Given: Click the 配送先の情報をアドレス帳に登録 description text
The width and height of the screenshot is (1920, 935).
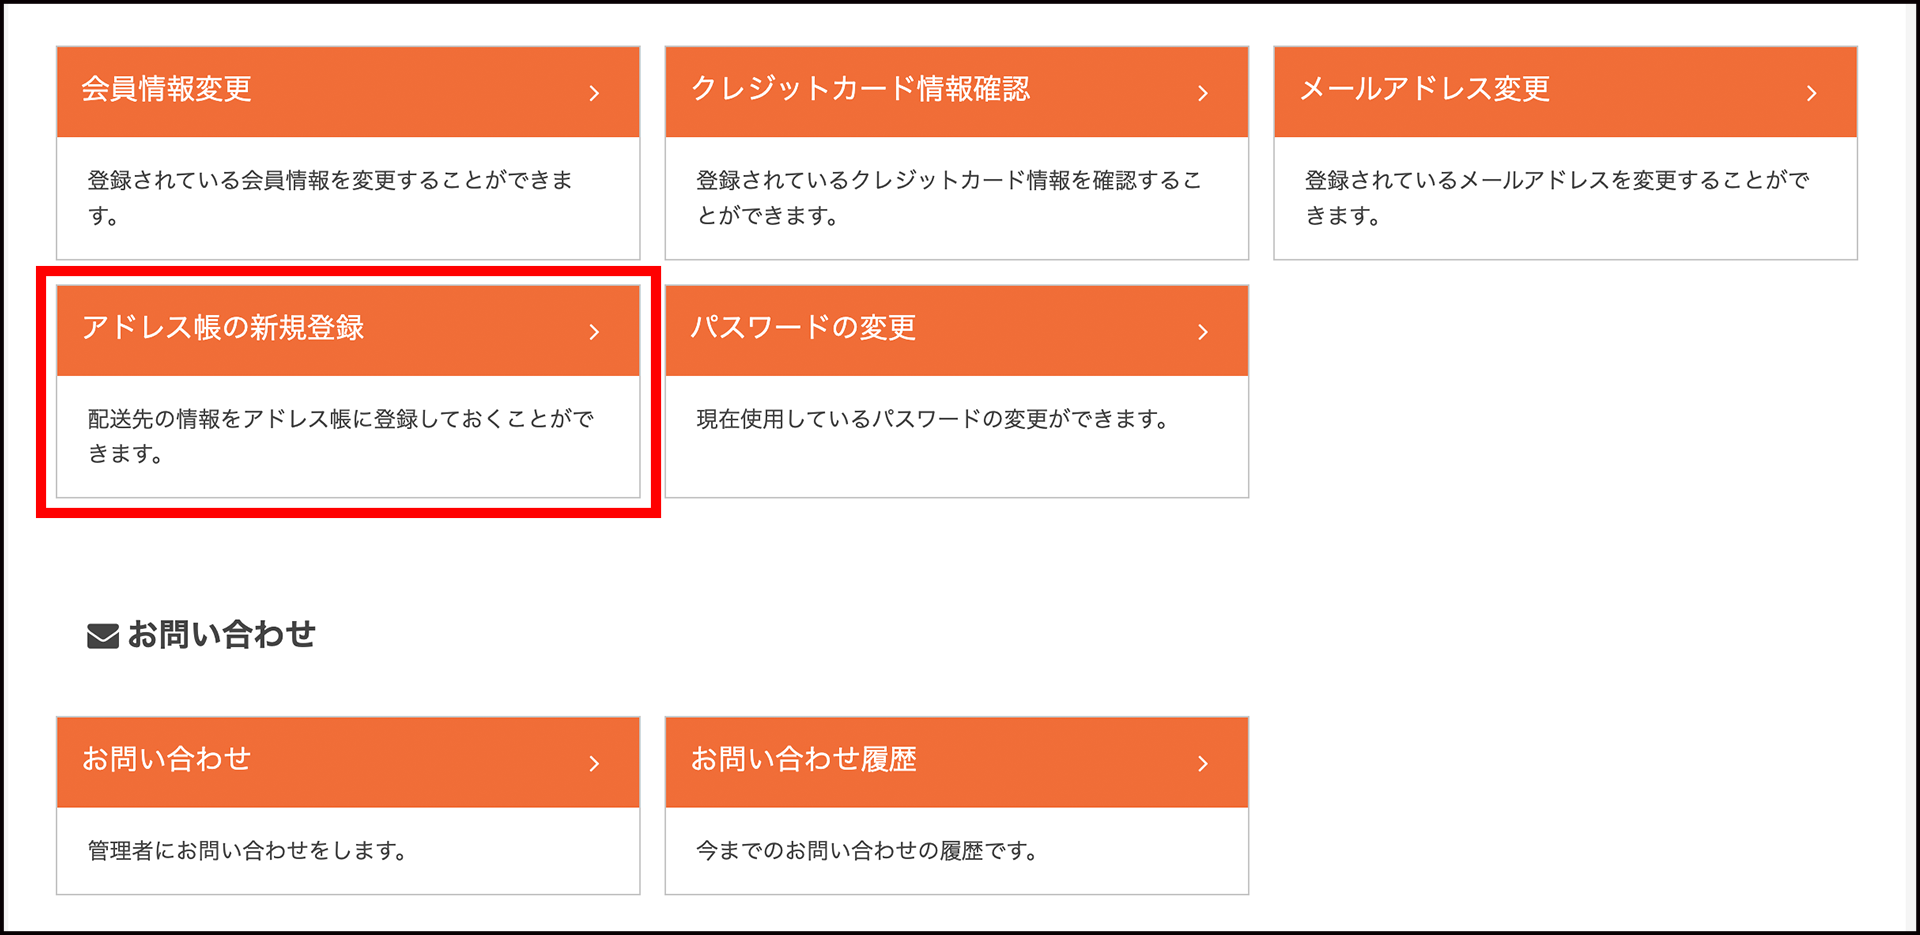Looking at the screenshot, I should coord(341,436).
